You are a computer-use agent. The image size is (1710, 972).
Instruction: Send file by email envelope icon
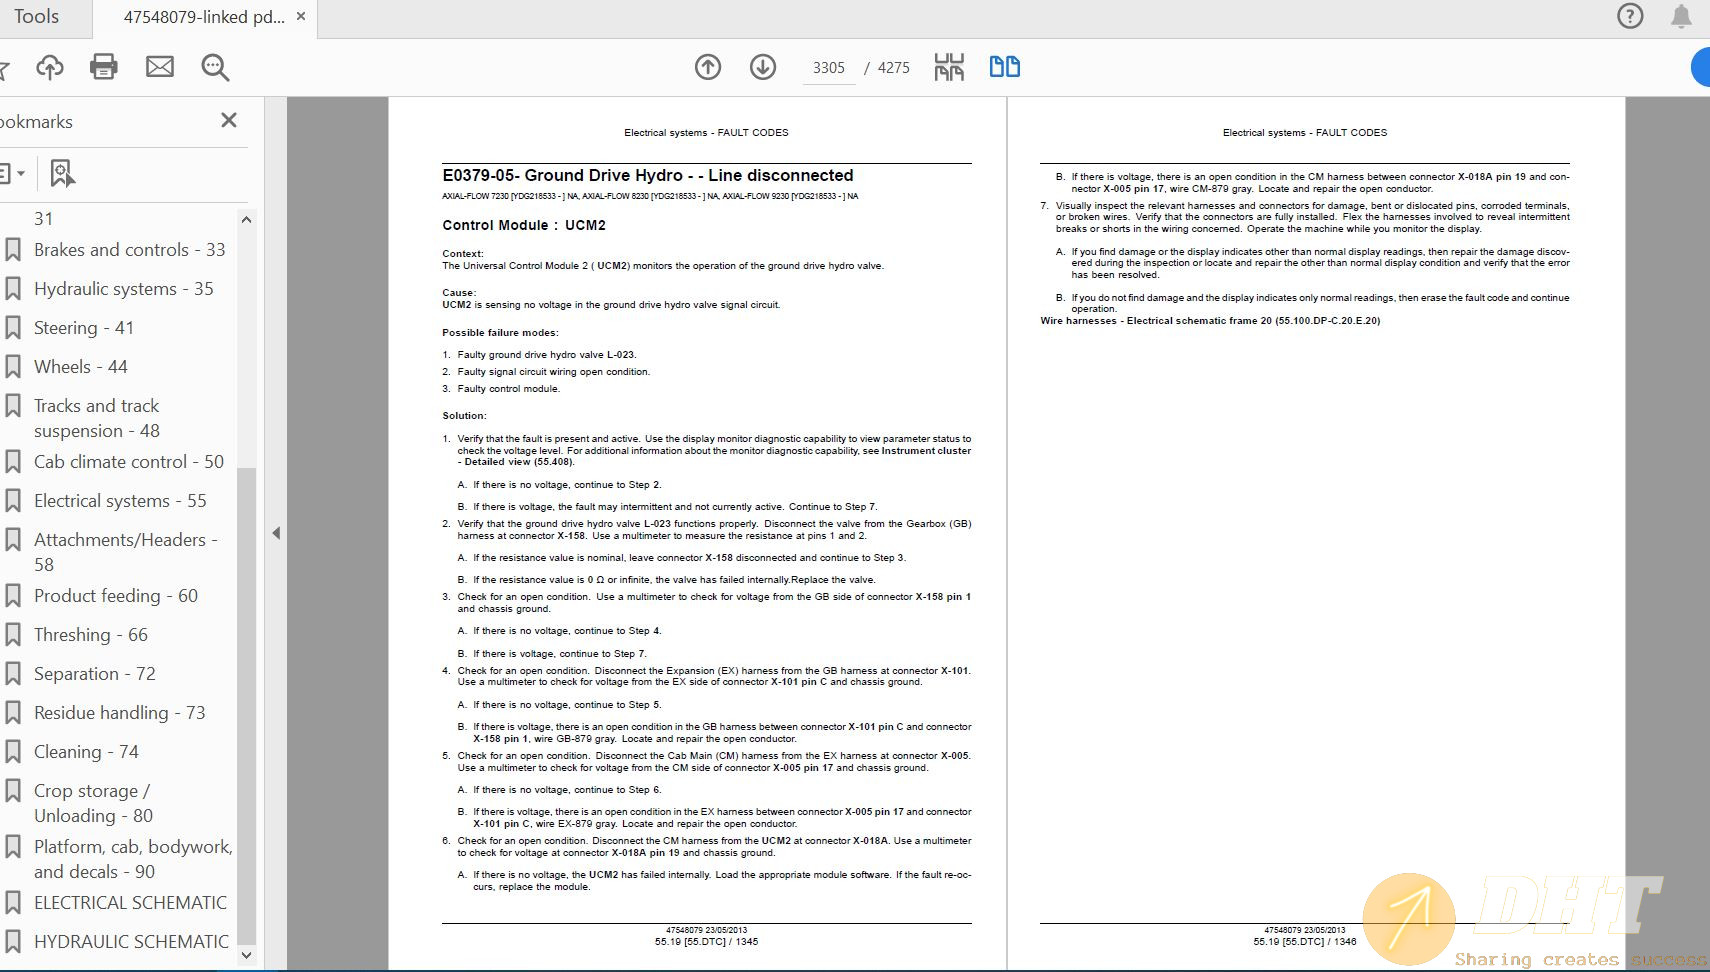[x=160, y=67]
